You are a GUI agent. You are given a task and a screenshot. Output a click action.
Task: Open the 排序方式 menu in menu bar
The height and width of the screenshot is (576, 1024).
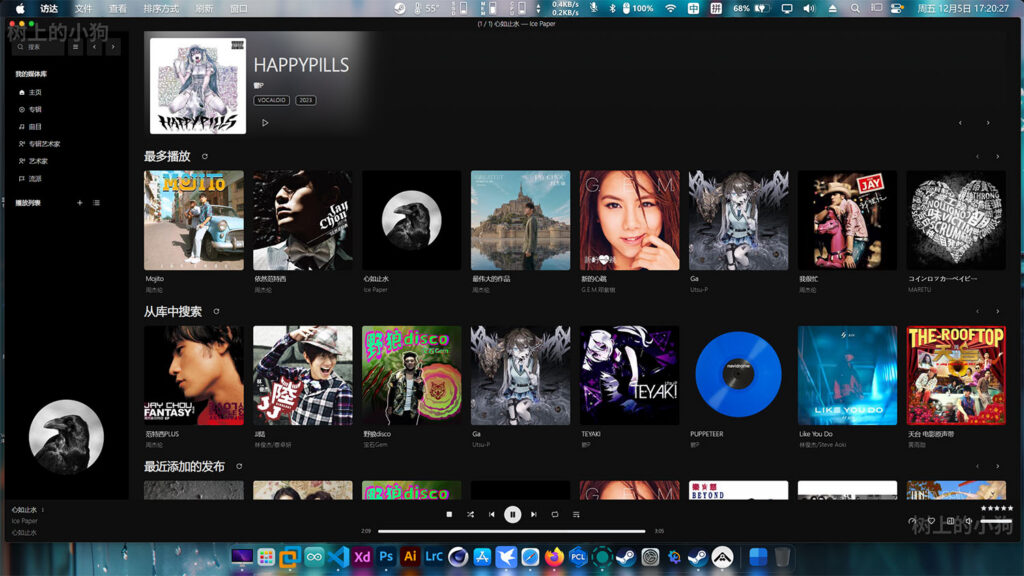tap(161, 8)
